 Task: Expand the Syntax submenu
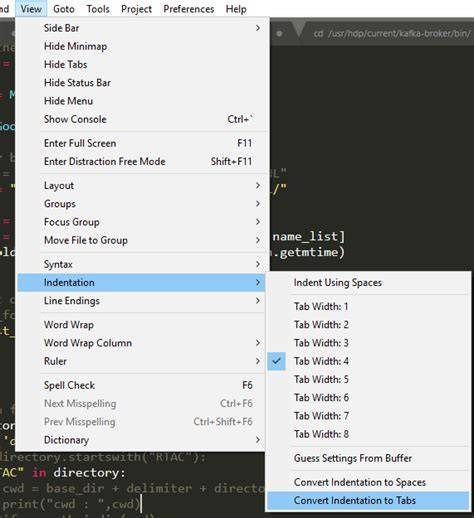click(x=142, y=264)
